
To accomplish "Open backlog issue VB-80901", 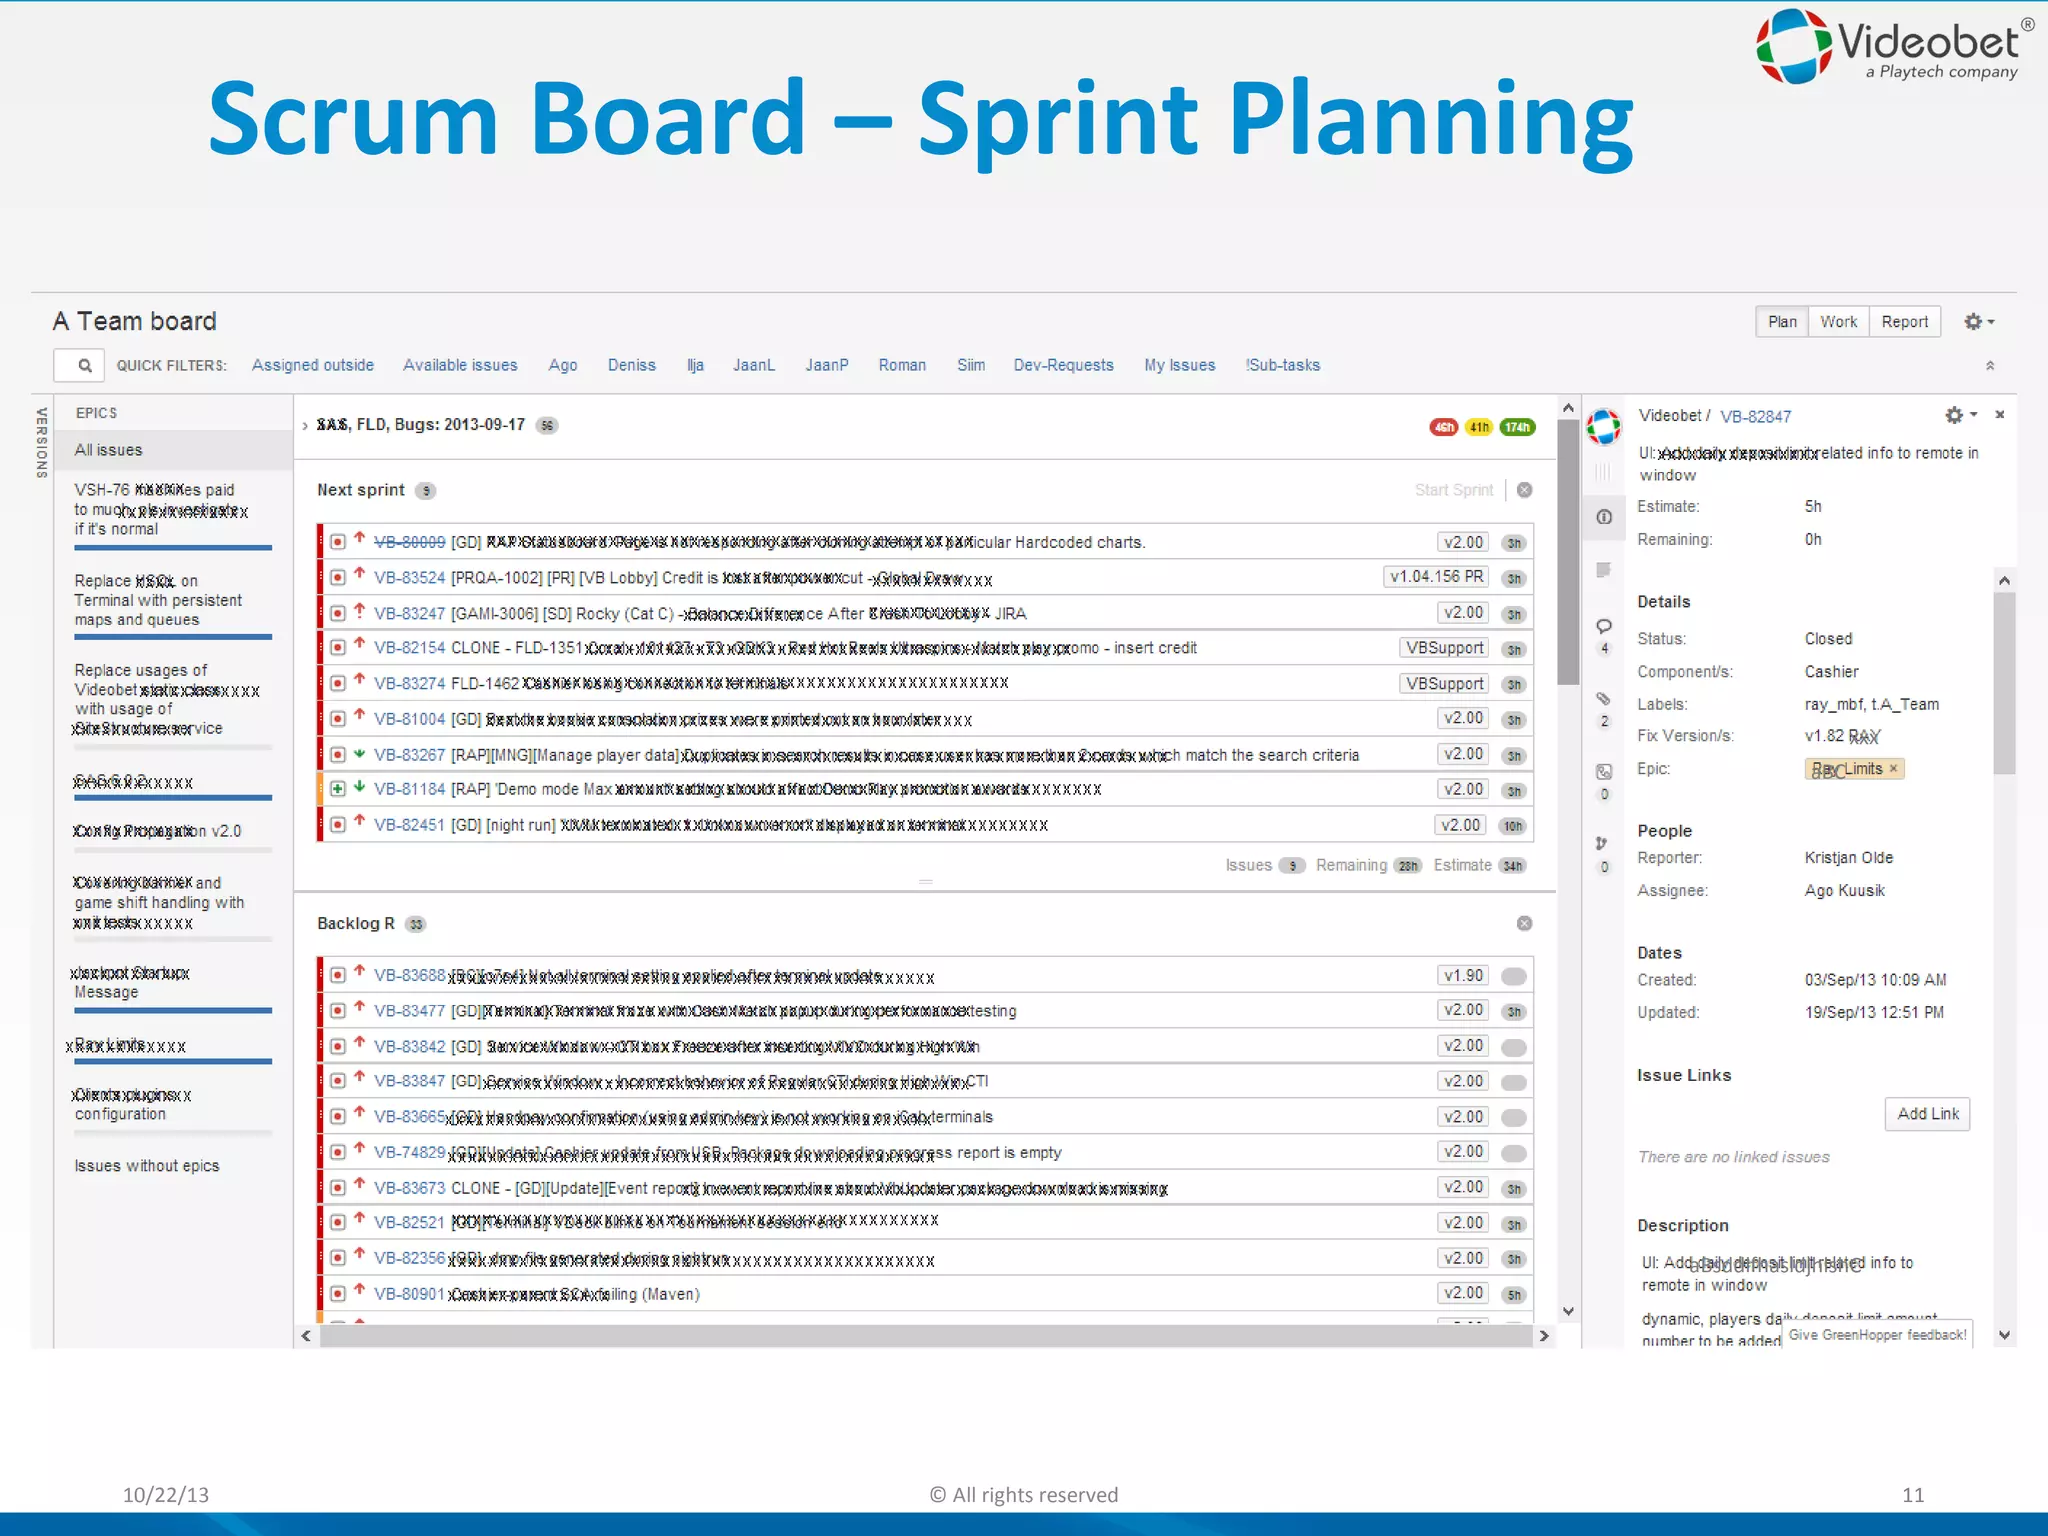I will (409, 1294).
